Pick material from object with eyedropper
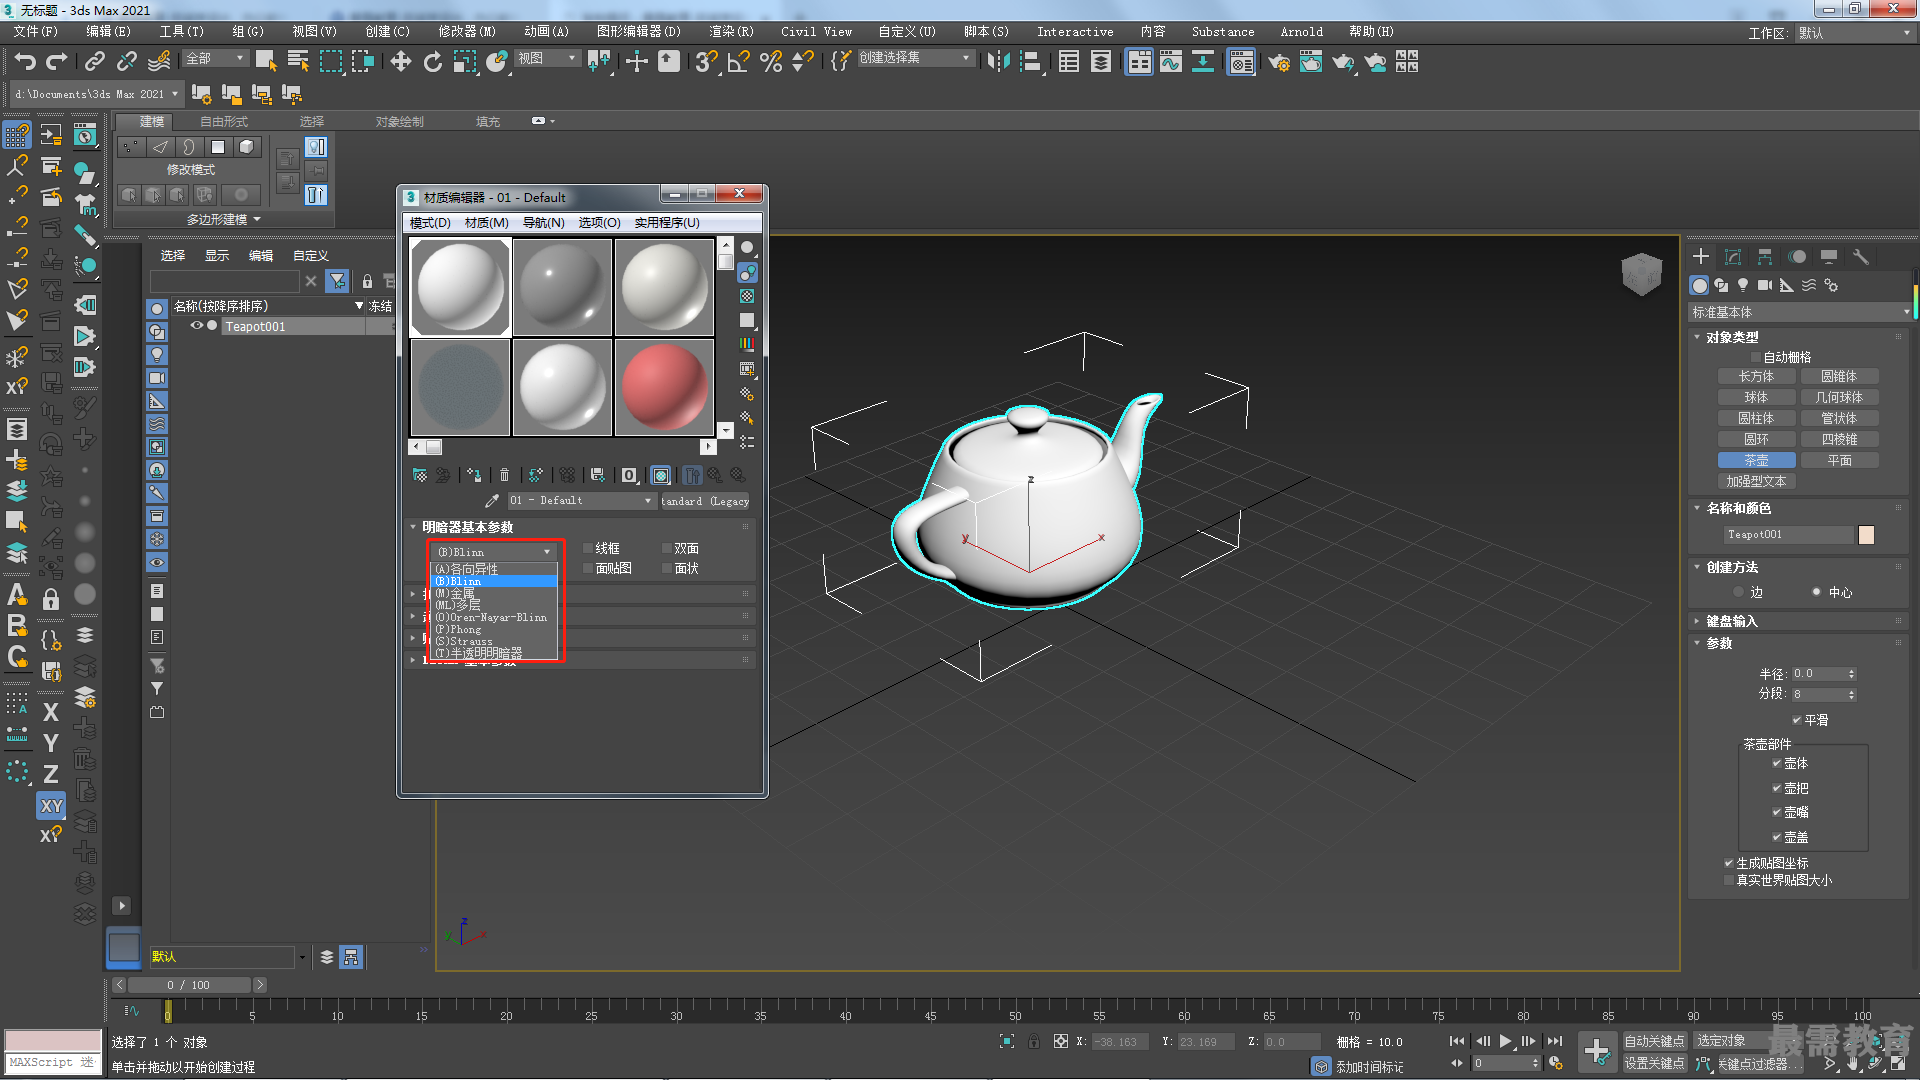 (x=491, y=500)
